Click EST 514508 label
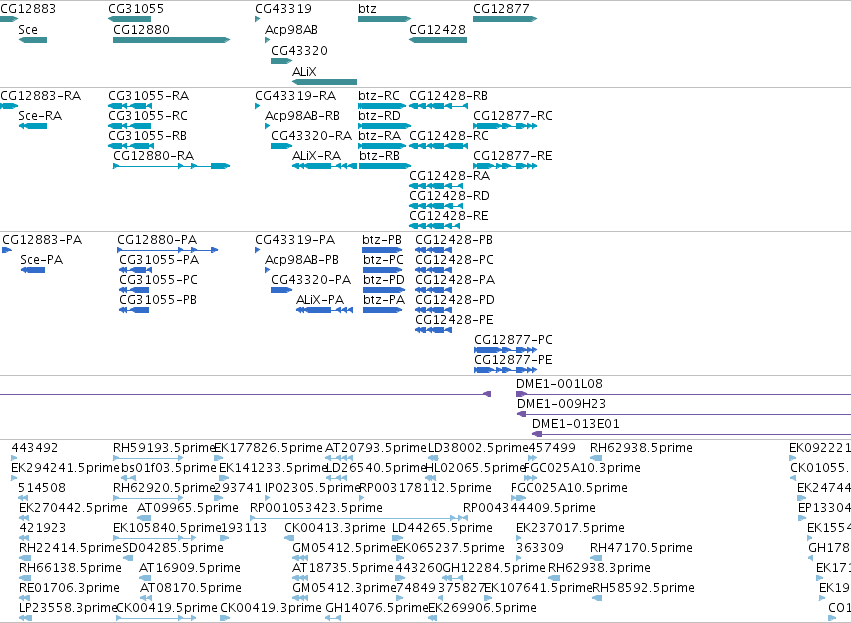The image size is (851, 623). [42, 488]
